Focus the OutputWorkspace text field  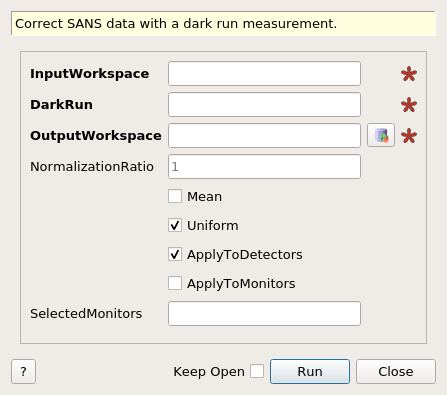264,135
